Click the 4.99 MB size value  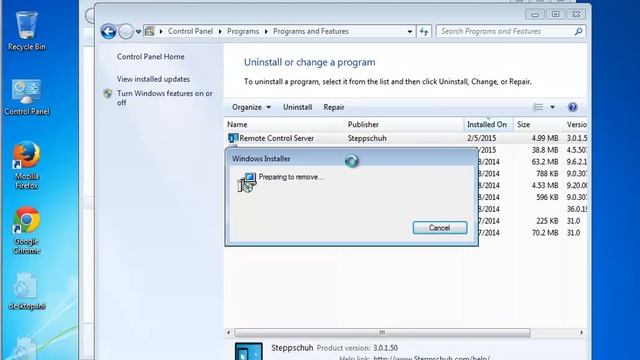pyautogui.click(x=545, y=138)
